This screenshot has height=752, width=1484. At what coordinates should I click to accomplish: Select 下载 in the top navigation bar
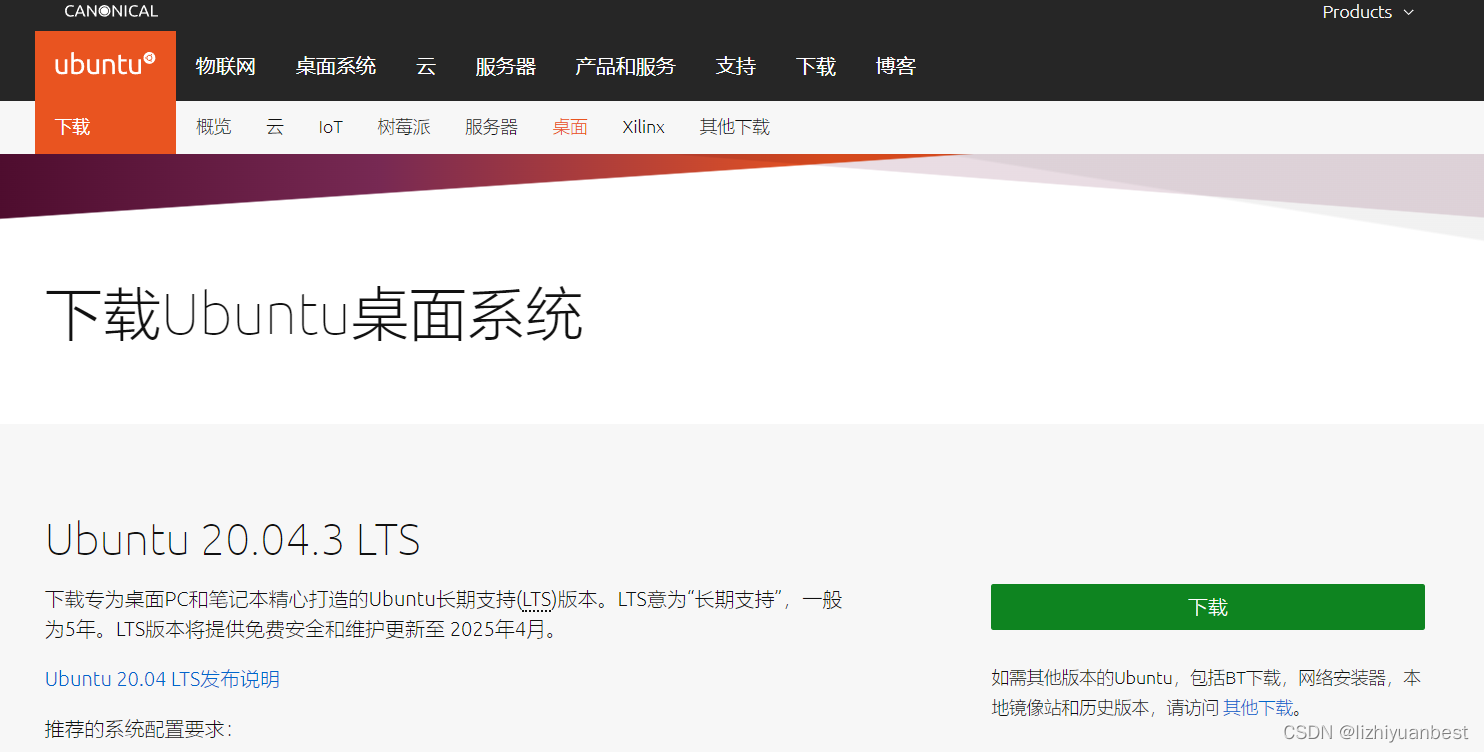816,66
